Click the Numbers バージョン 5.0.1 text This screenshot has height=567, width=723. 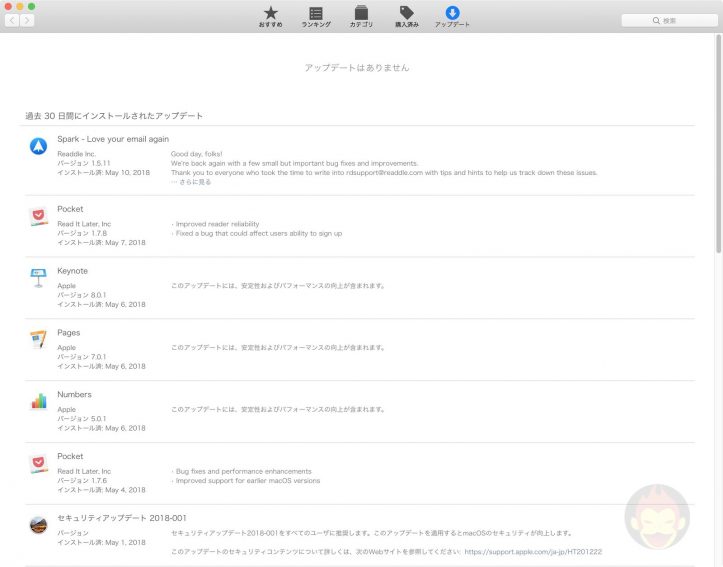click(x=82, y=419)
